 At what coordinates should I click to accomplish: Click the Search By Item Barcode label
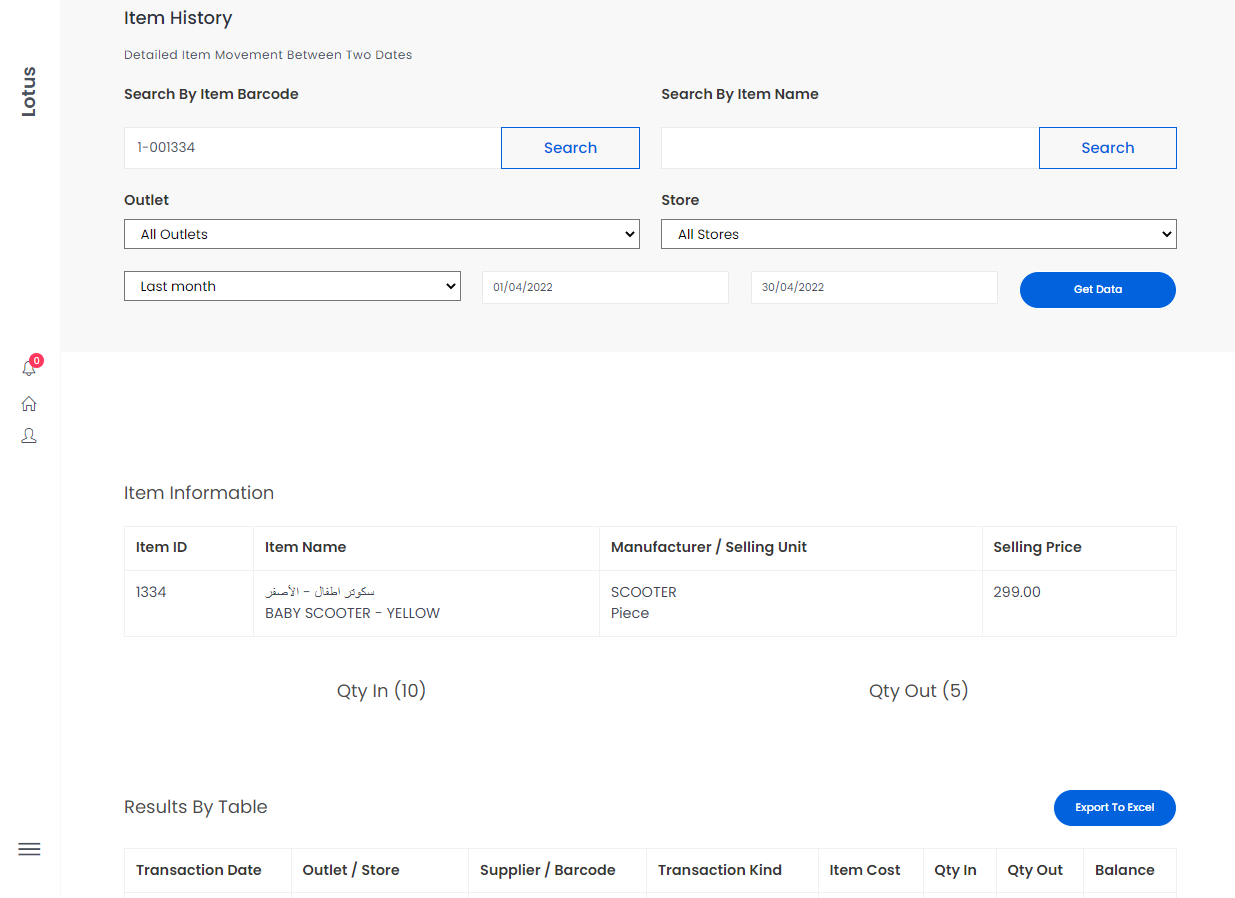(211, 94)
